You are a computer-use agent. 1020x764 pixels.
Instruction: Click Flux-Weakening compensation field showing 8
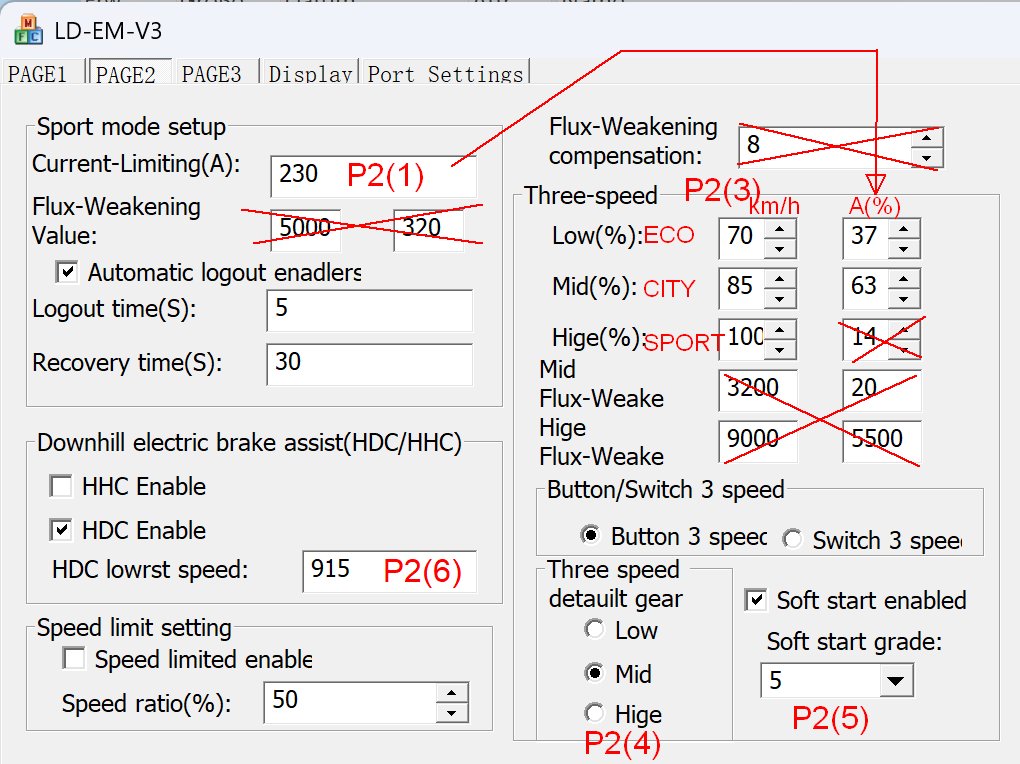click(825, 147)
